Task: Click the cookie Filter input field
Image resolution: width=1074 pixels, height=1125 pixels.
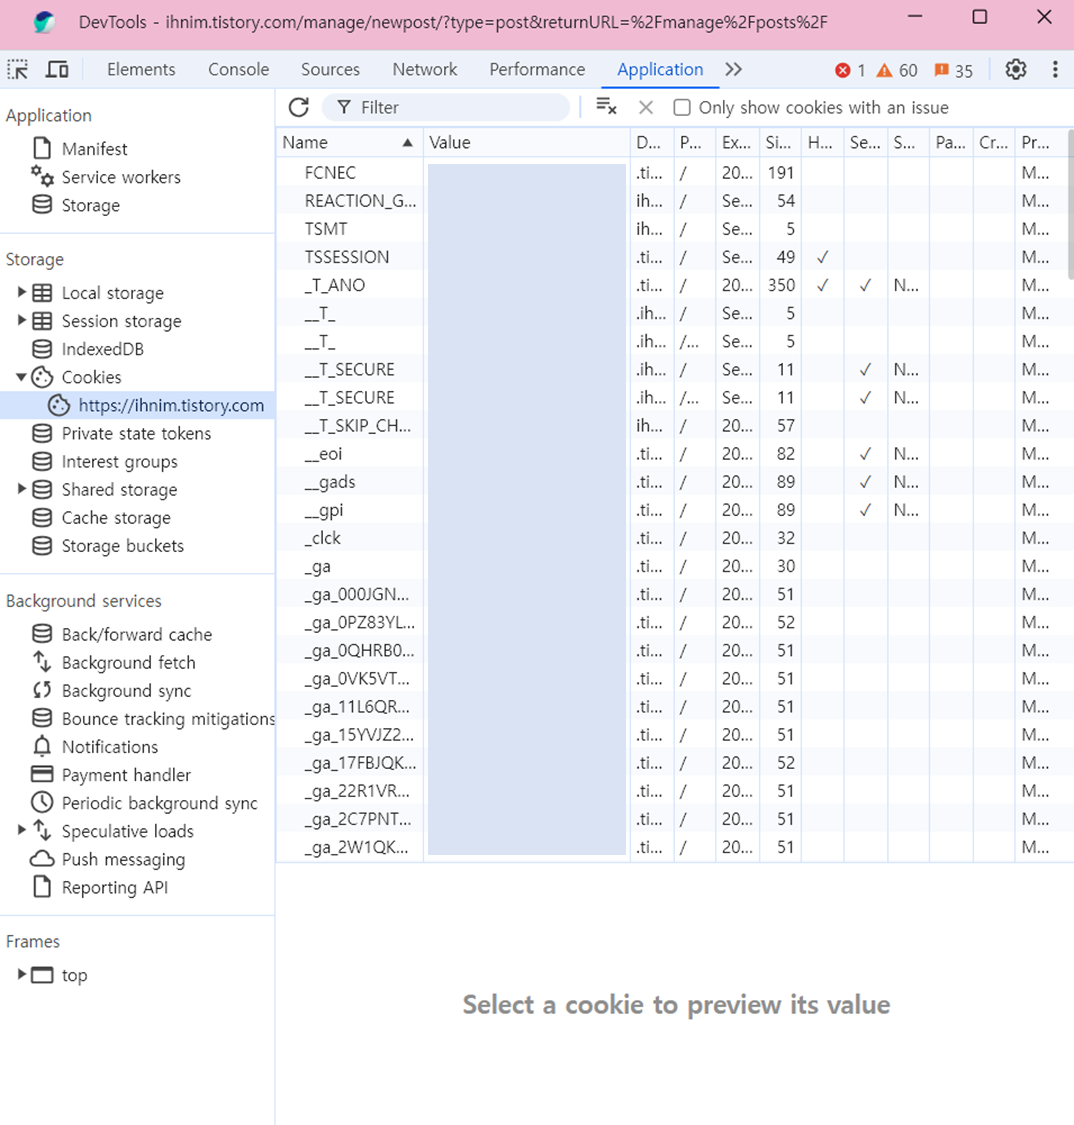Action: pos(446,108)
